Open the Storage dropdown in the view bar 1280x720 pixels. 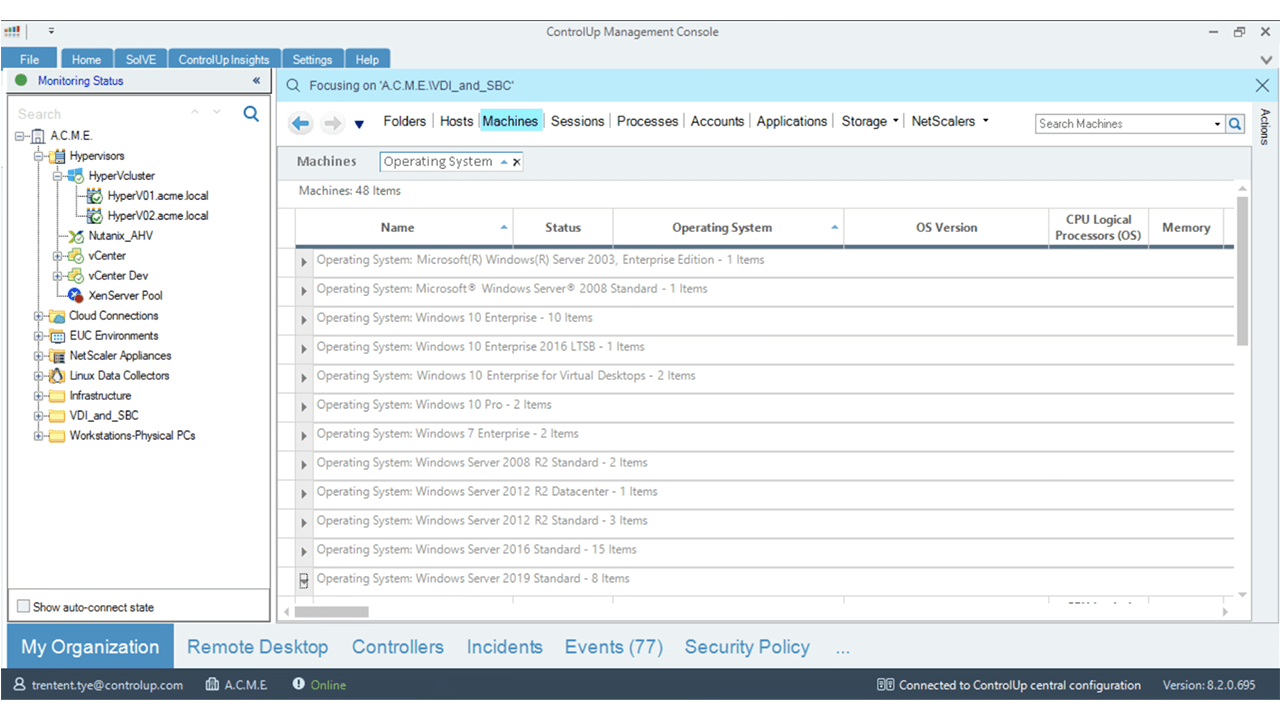coord(868,121)
